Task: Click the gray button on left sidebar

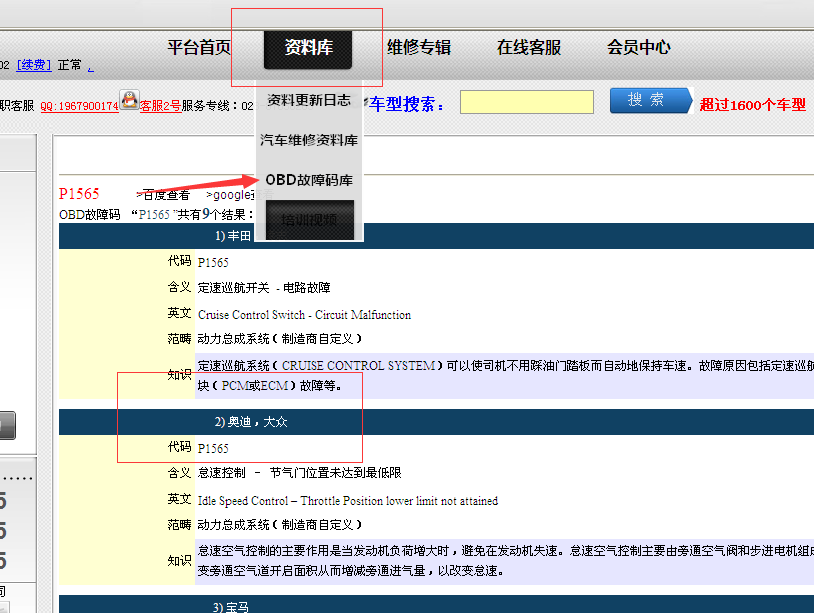Action: click(x=7, y=426)
